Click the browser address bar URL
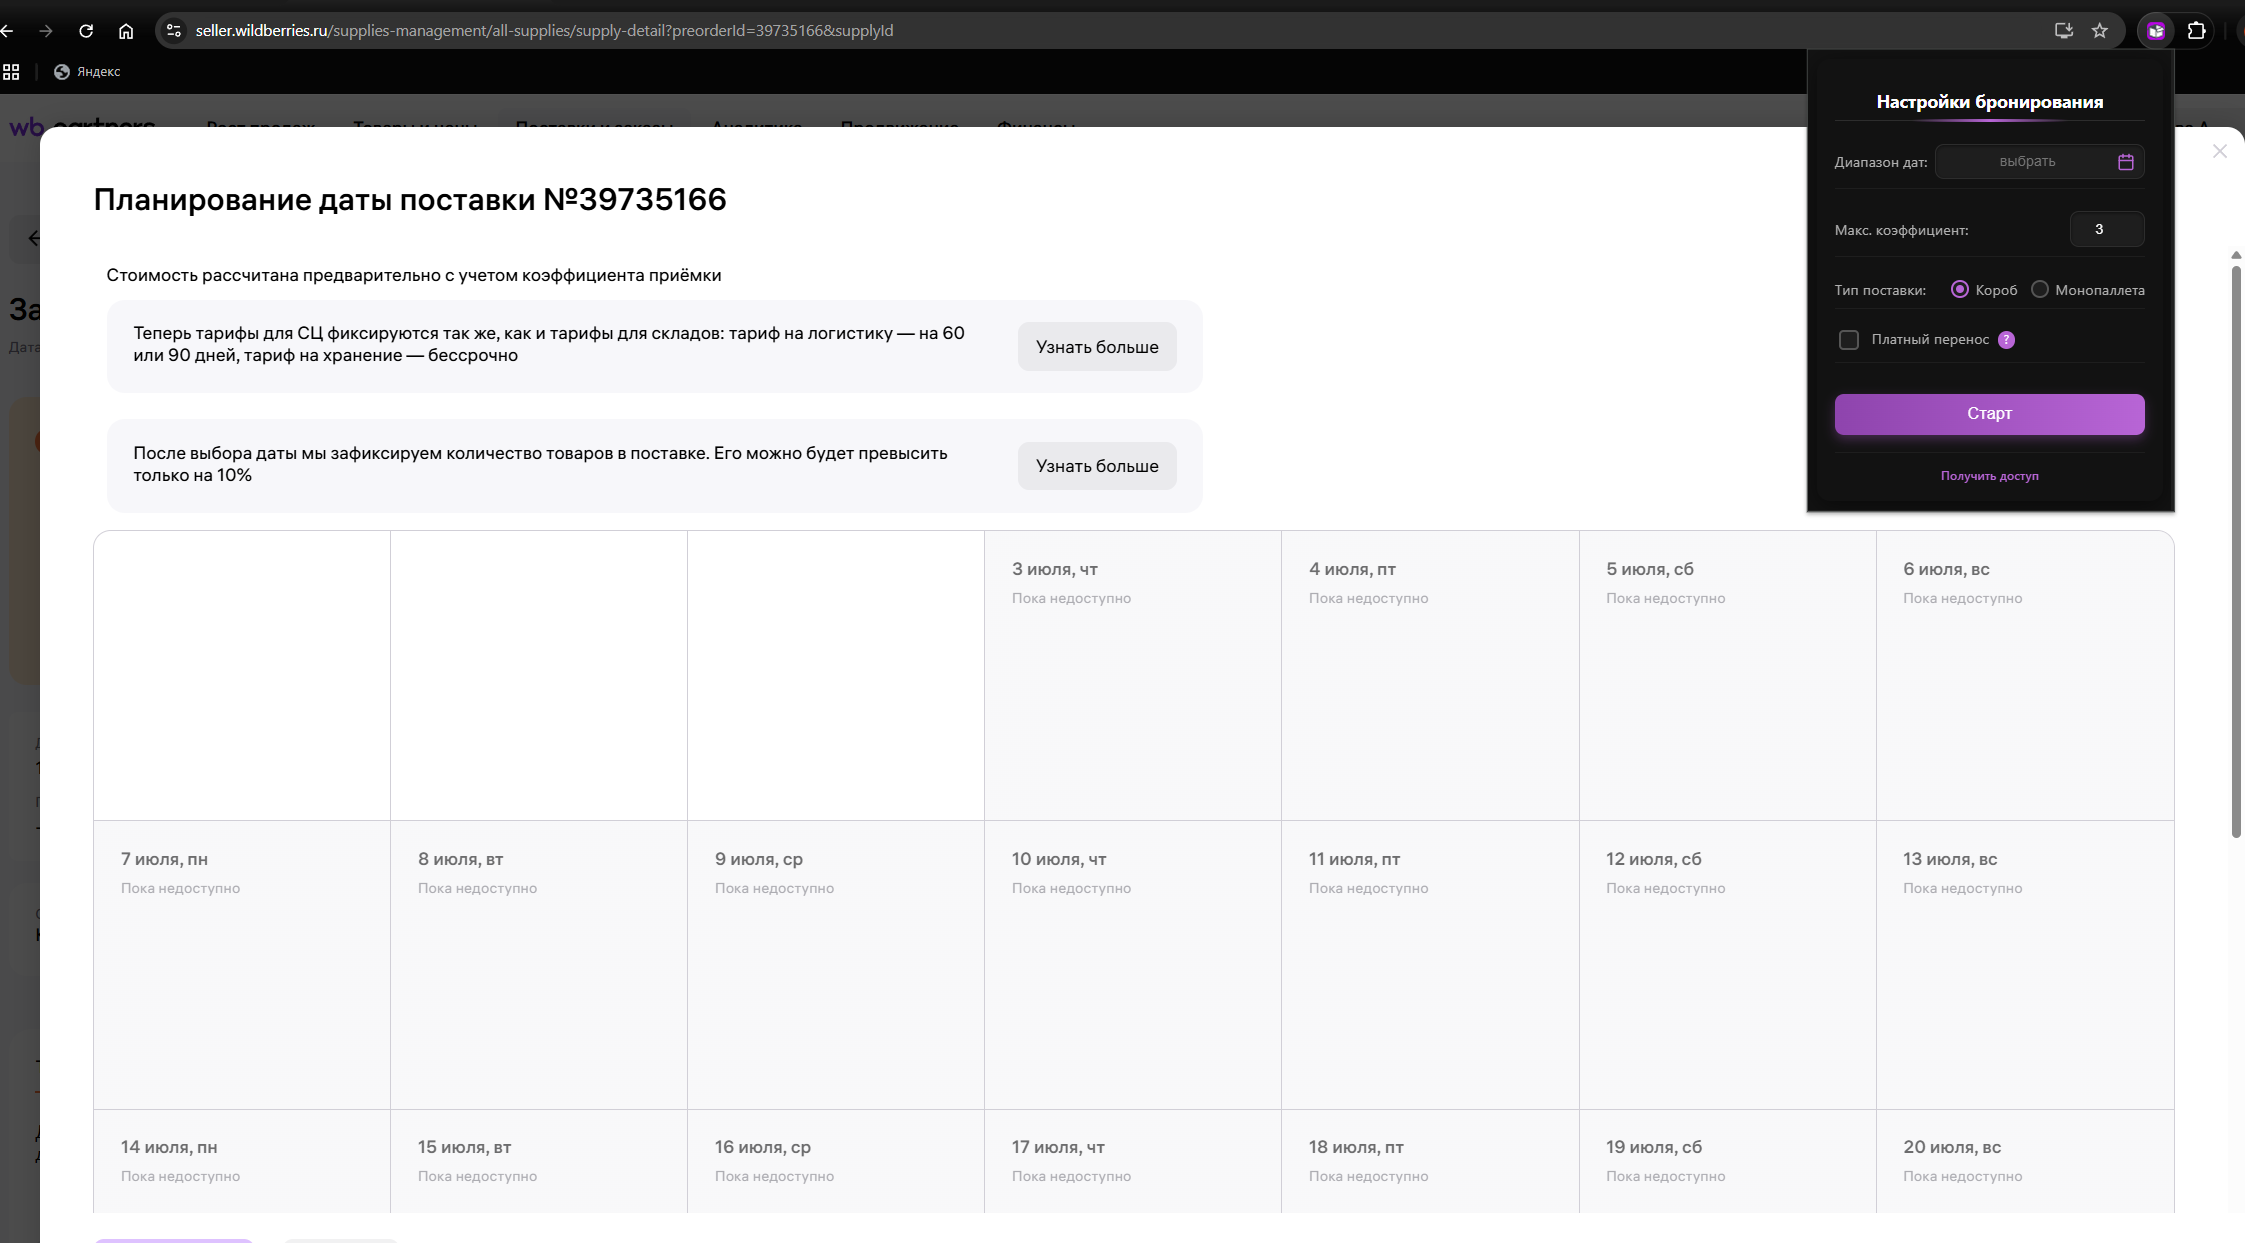The height and width of the screenshot is (1243, 2245). coord(544,31)
